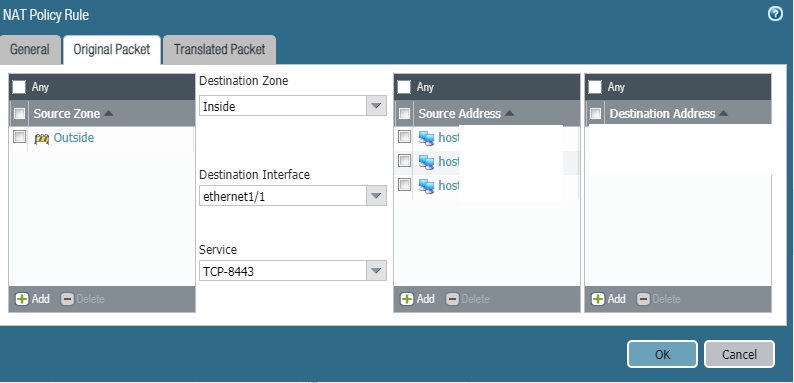Click the Source Zone column header

pyautogui.click(x=111, y=113)
